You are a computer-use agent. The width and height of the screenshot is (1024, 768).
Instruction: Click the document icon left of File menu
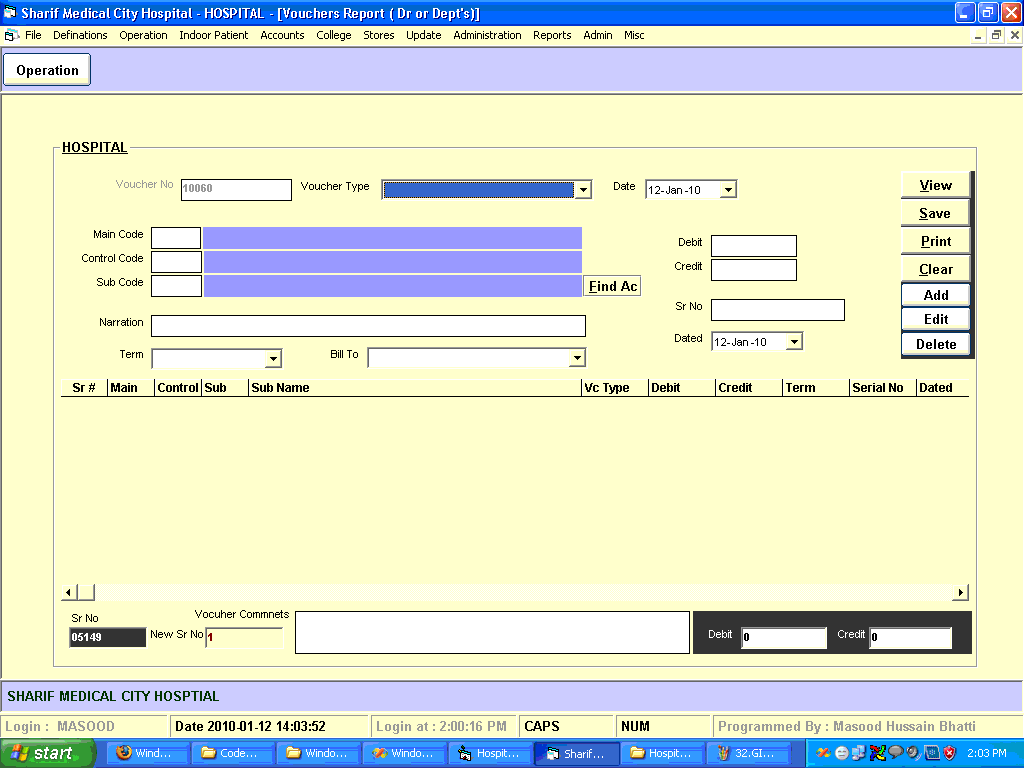(12, 35)
